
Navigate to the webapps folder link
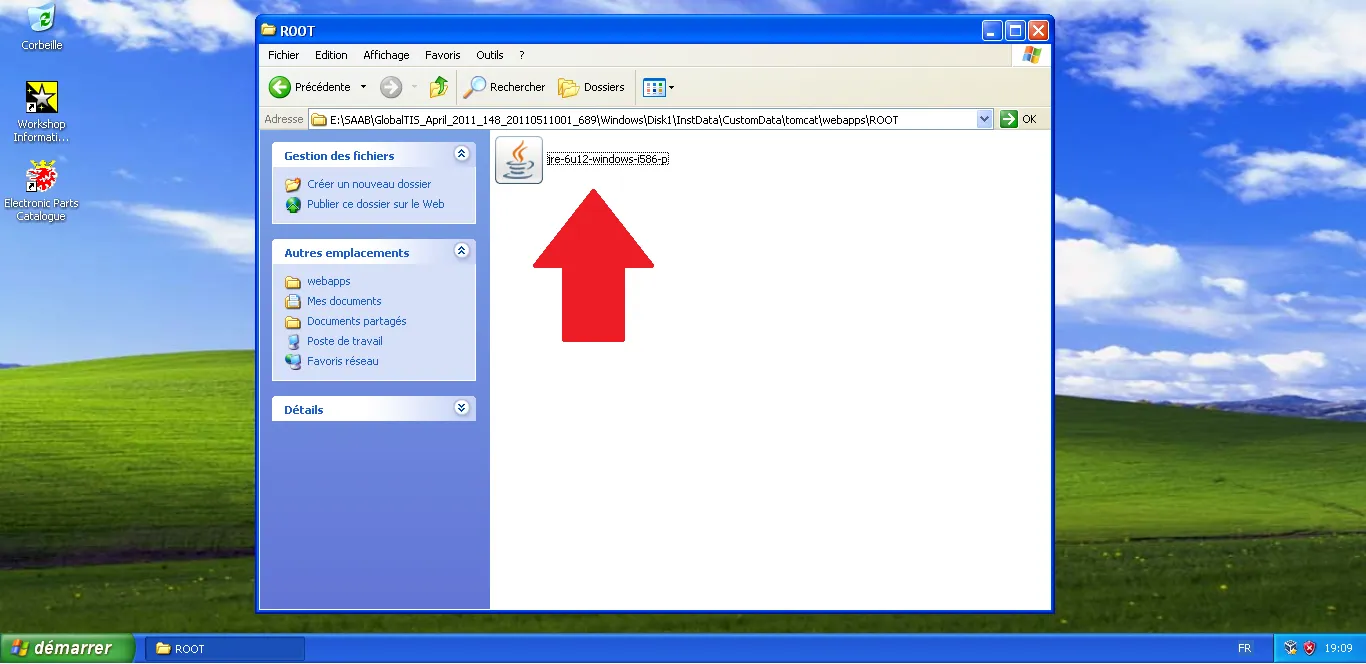pyautogui.click(x=329, y=281)
